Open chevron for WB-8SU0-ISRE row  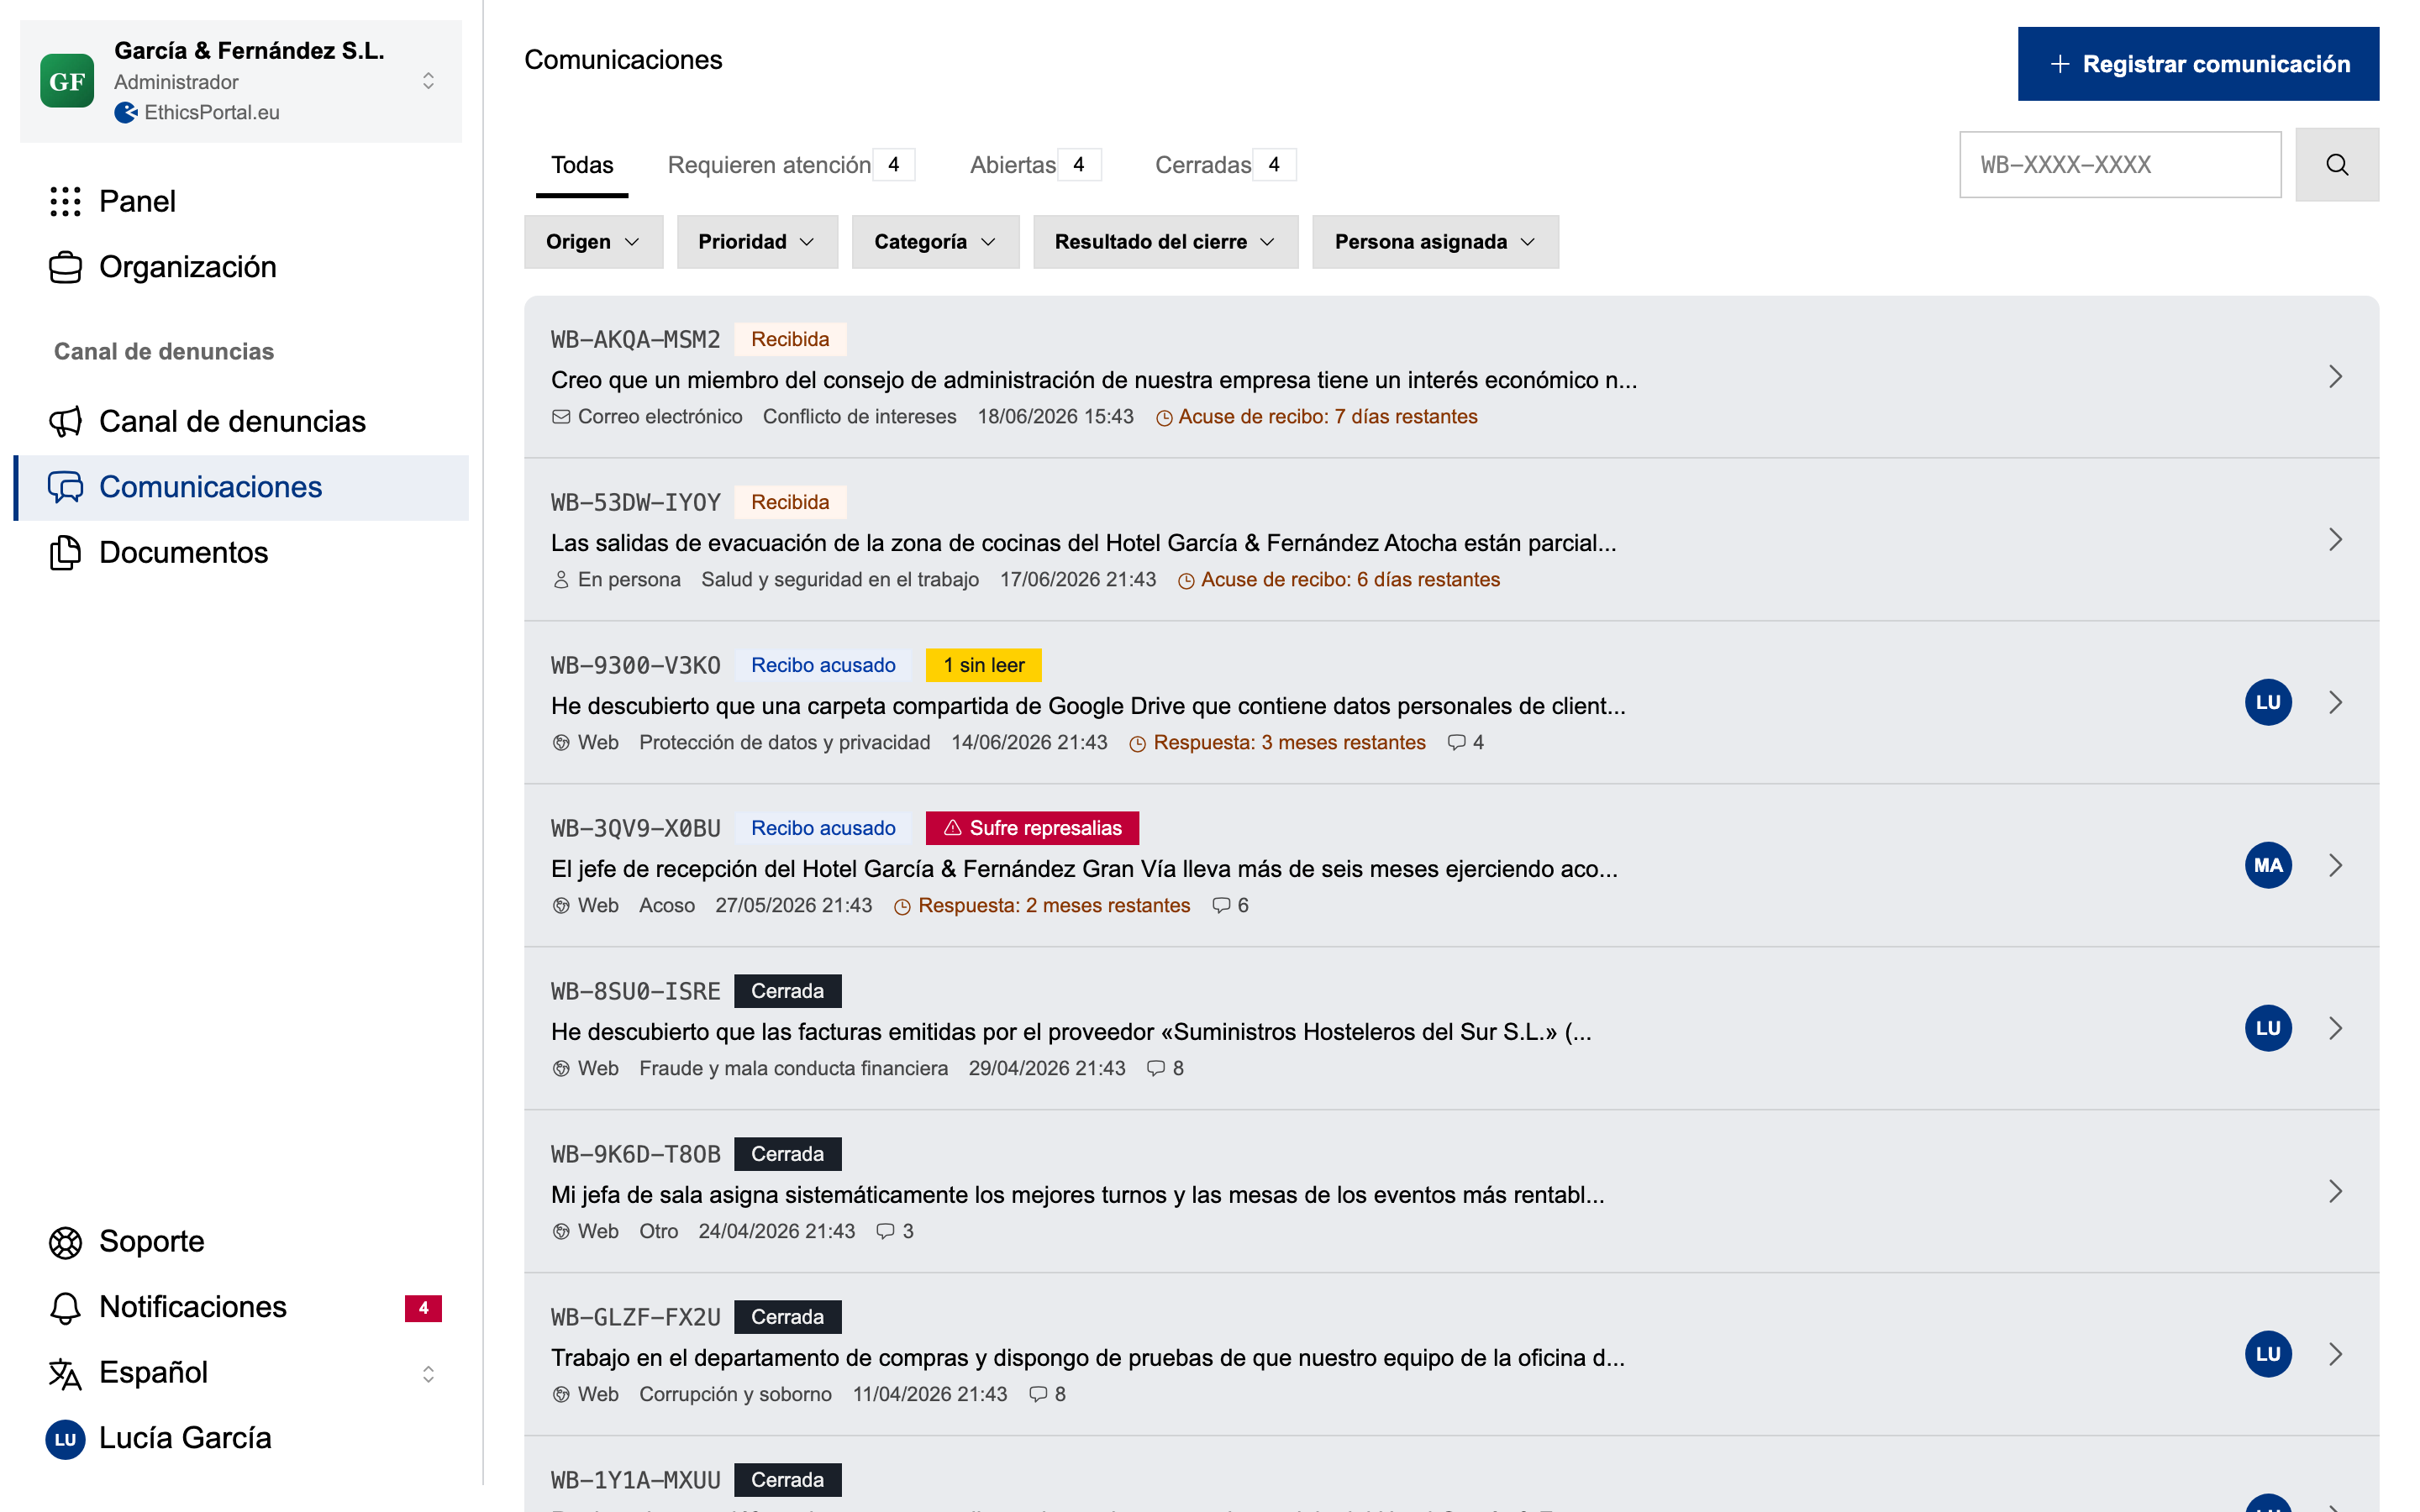2335,1029
